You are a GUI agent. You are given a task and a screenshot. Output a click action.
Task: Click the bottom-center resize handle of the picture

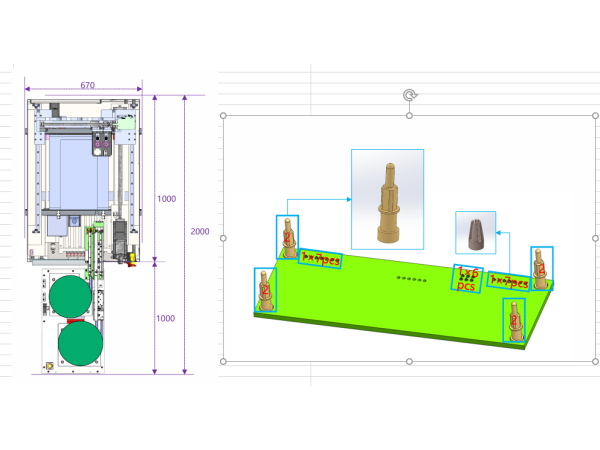coord(409,361)
